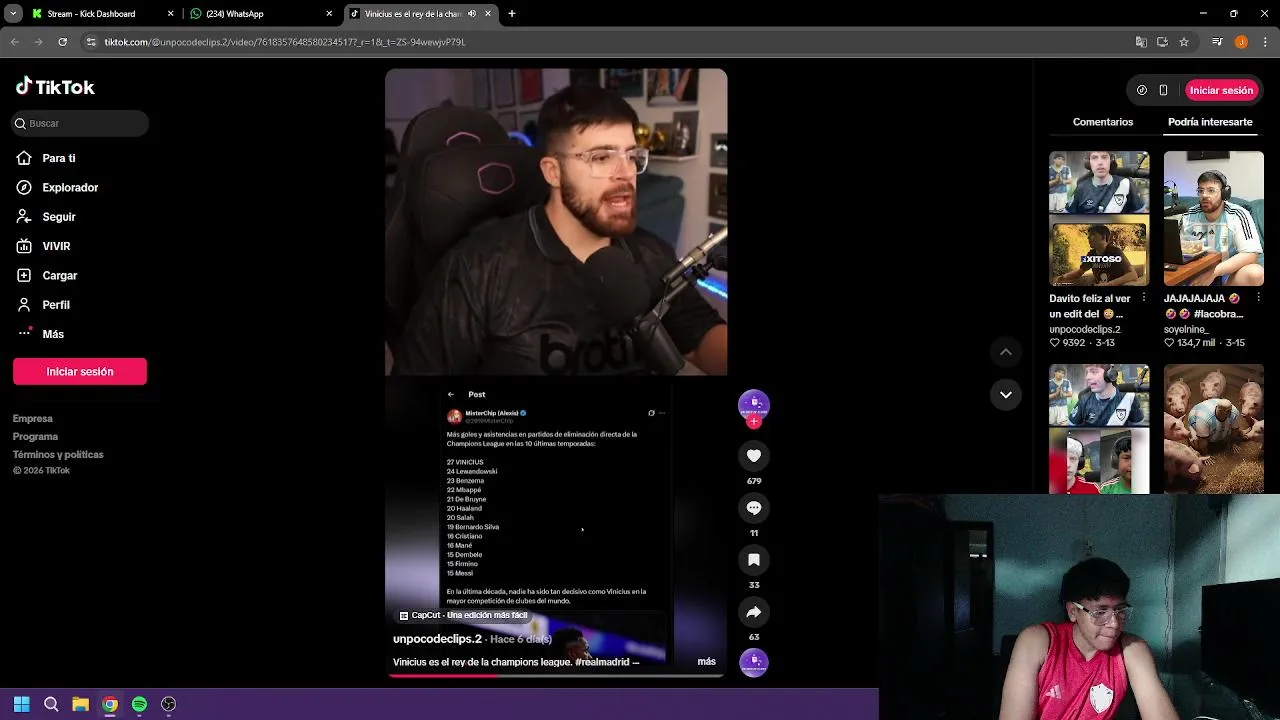Open the 'Davito feliz al ver' video thumbnail
Image resolution: width=1280 pixels, height=720 pixels.
coord(1099,218)
